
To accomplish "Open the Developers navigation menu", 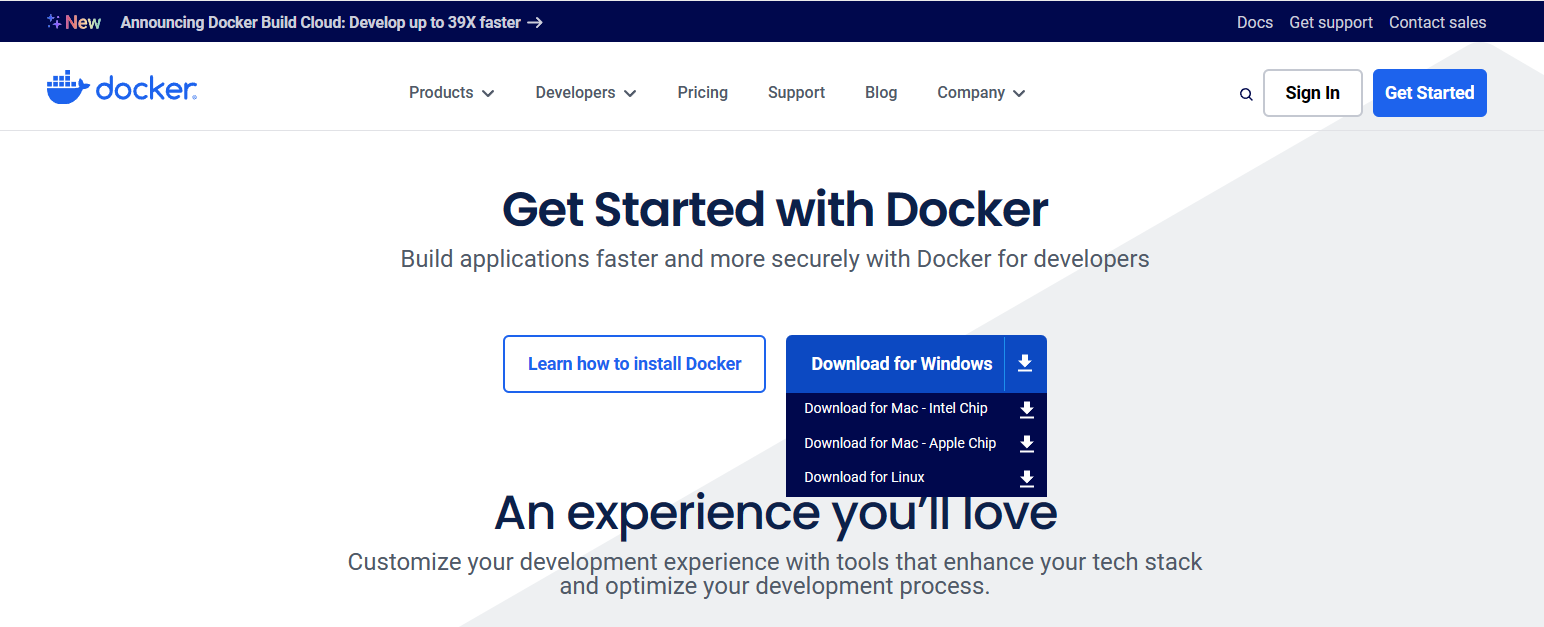I will coord(586,92).
